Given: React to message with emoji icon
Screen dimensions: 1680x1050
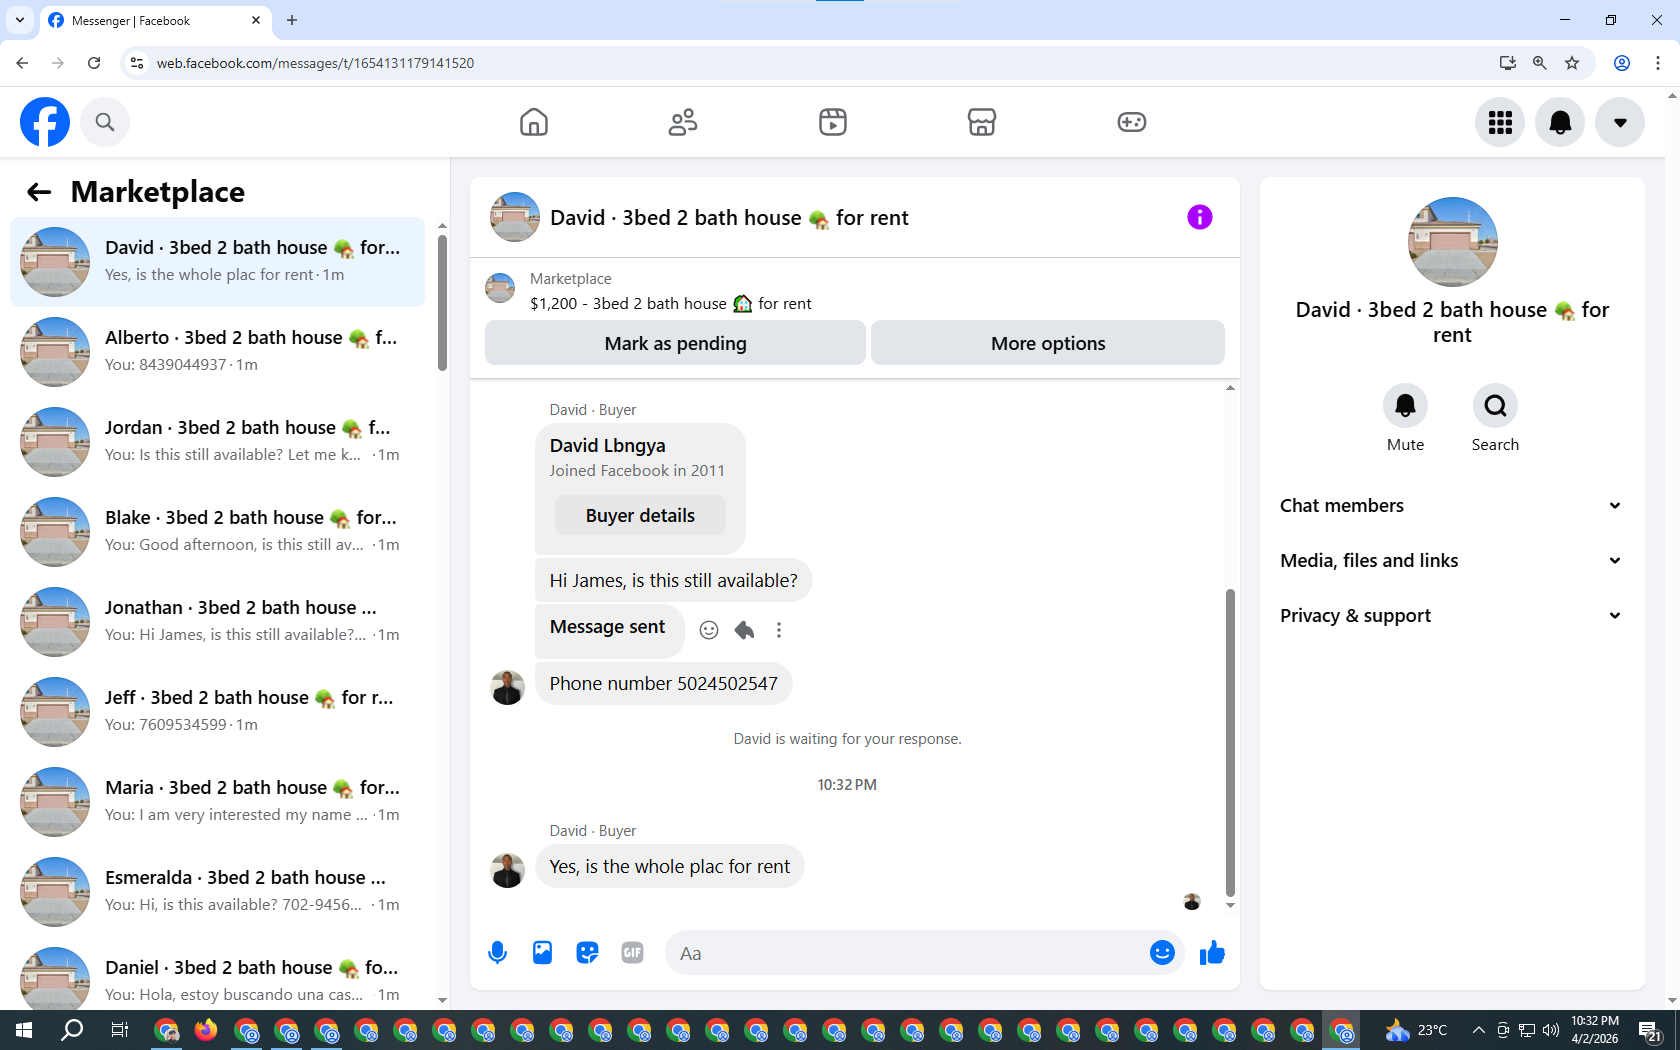Looking at the screenshot, I should point(709,630).
